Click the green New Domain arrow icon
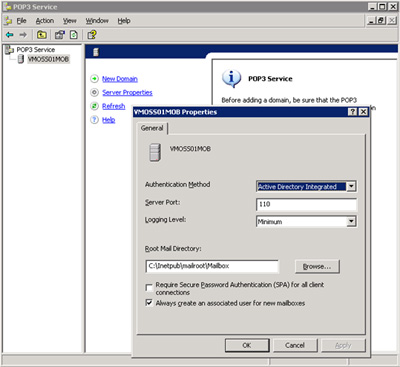The width and height of the screenshot is (400, 367). [95, 79]
